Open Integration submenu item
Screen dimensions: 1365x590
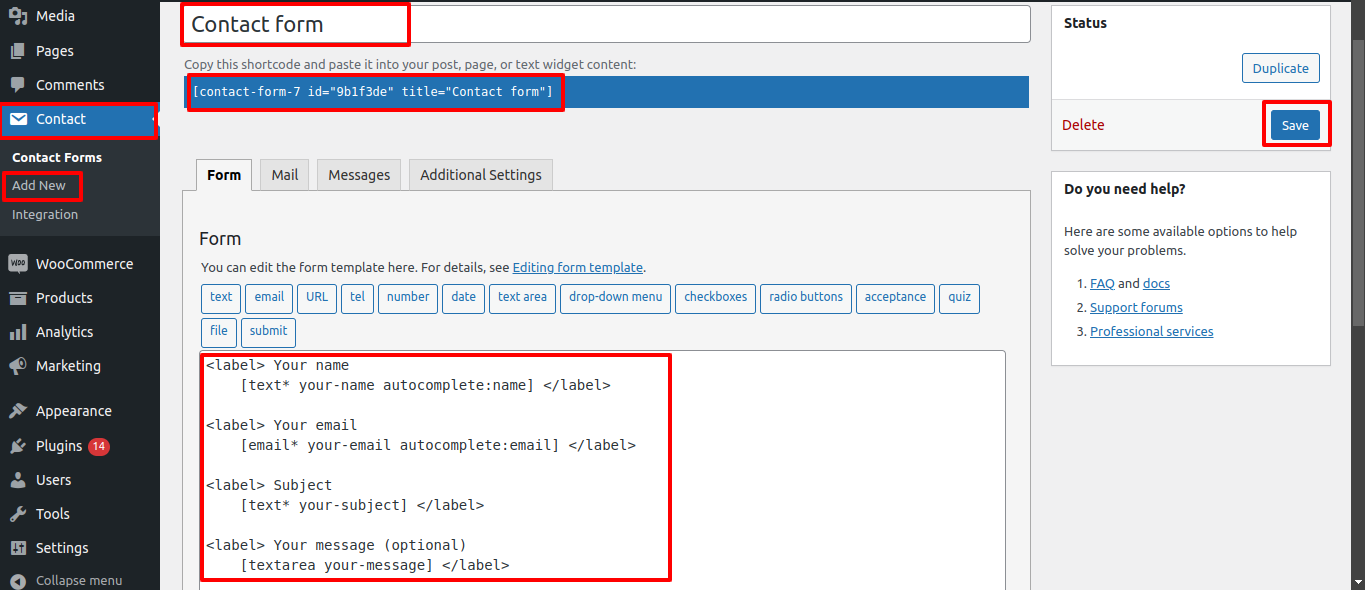45,214
